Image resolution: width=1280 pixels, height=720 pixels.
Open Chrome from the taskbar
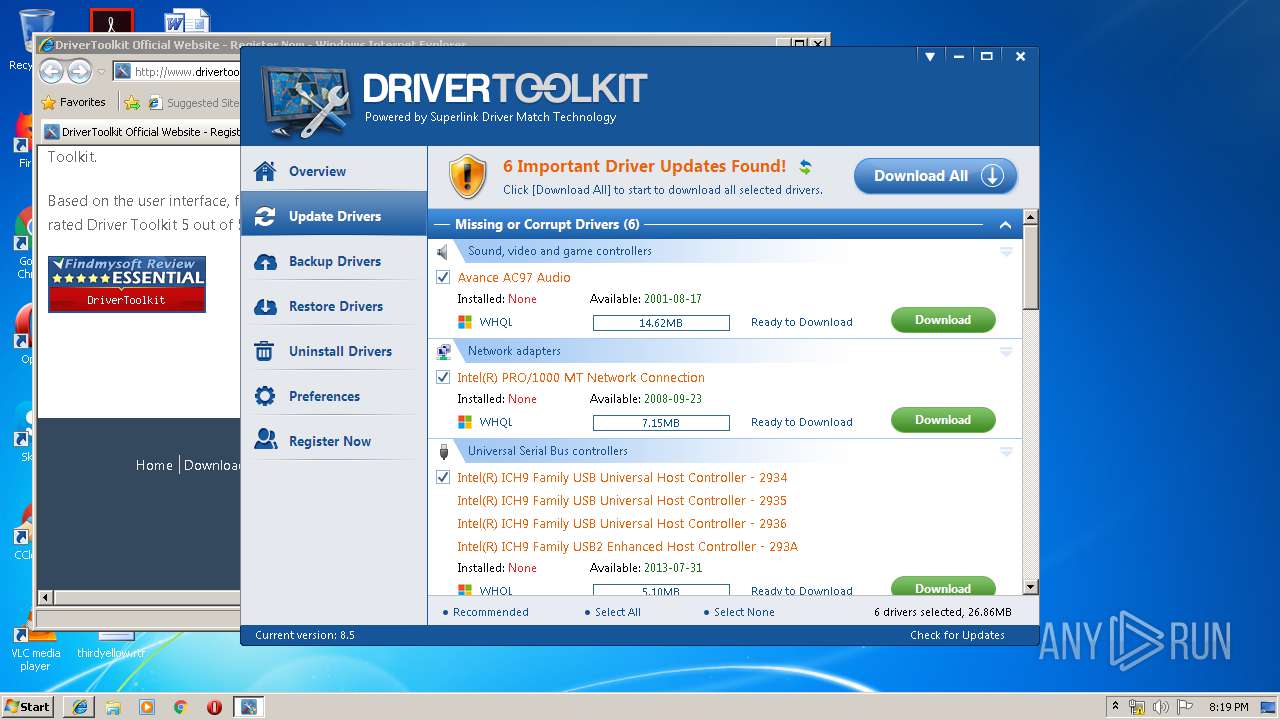pyautogui.click(x=180, y=706)
